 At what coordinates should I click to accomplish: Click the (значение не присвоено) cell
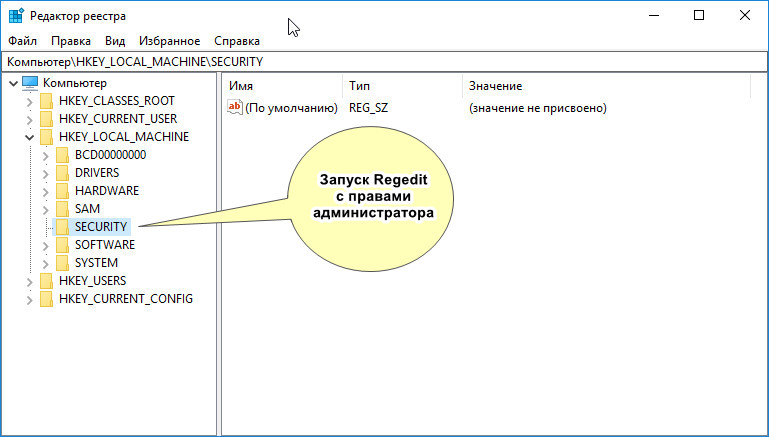click(538, 108)
